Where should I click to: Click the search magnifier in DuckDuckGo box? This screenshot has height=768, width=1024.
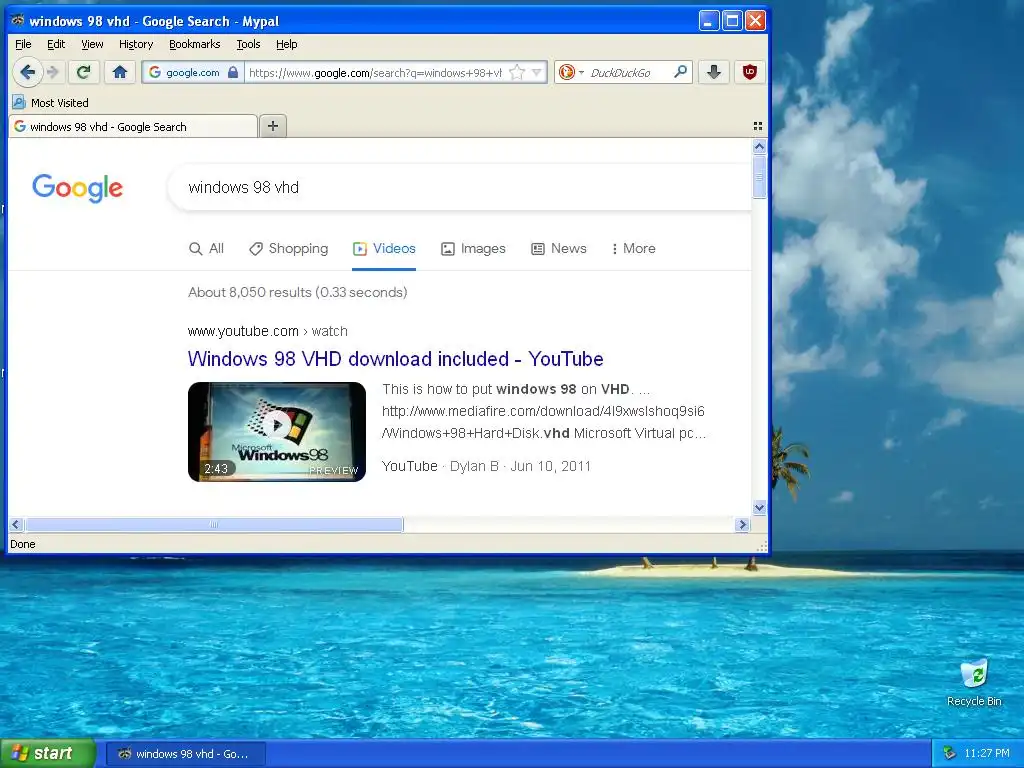pyautogui.click(x=680, y=72)
